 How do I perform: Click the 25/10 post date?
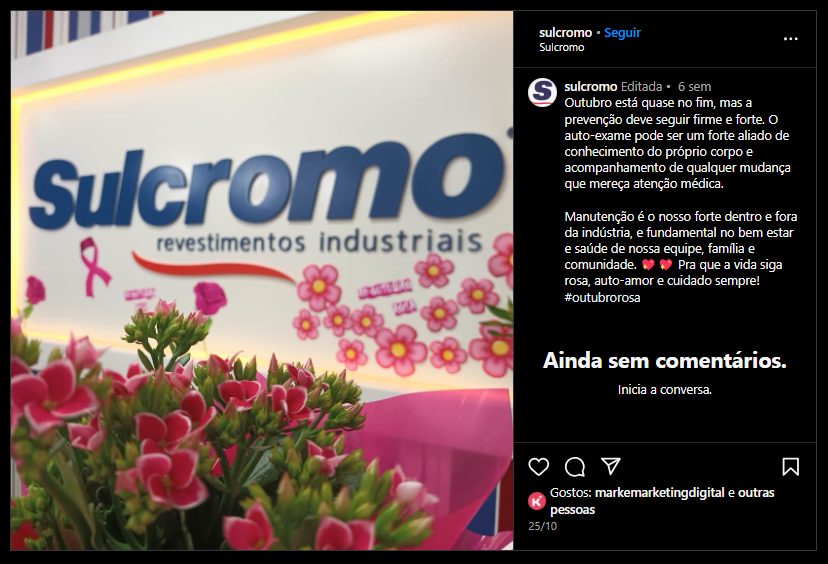tap(542, 526)
